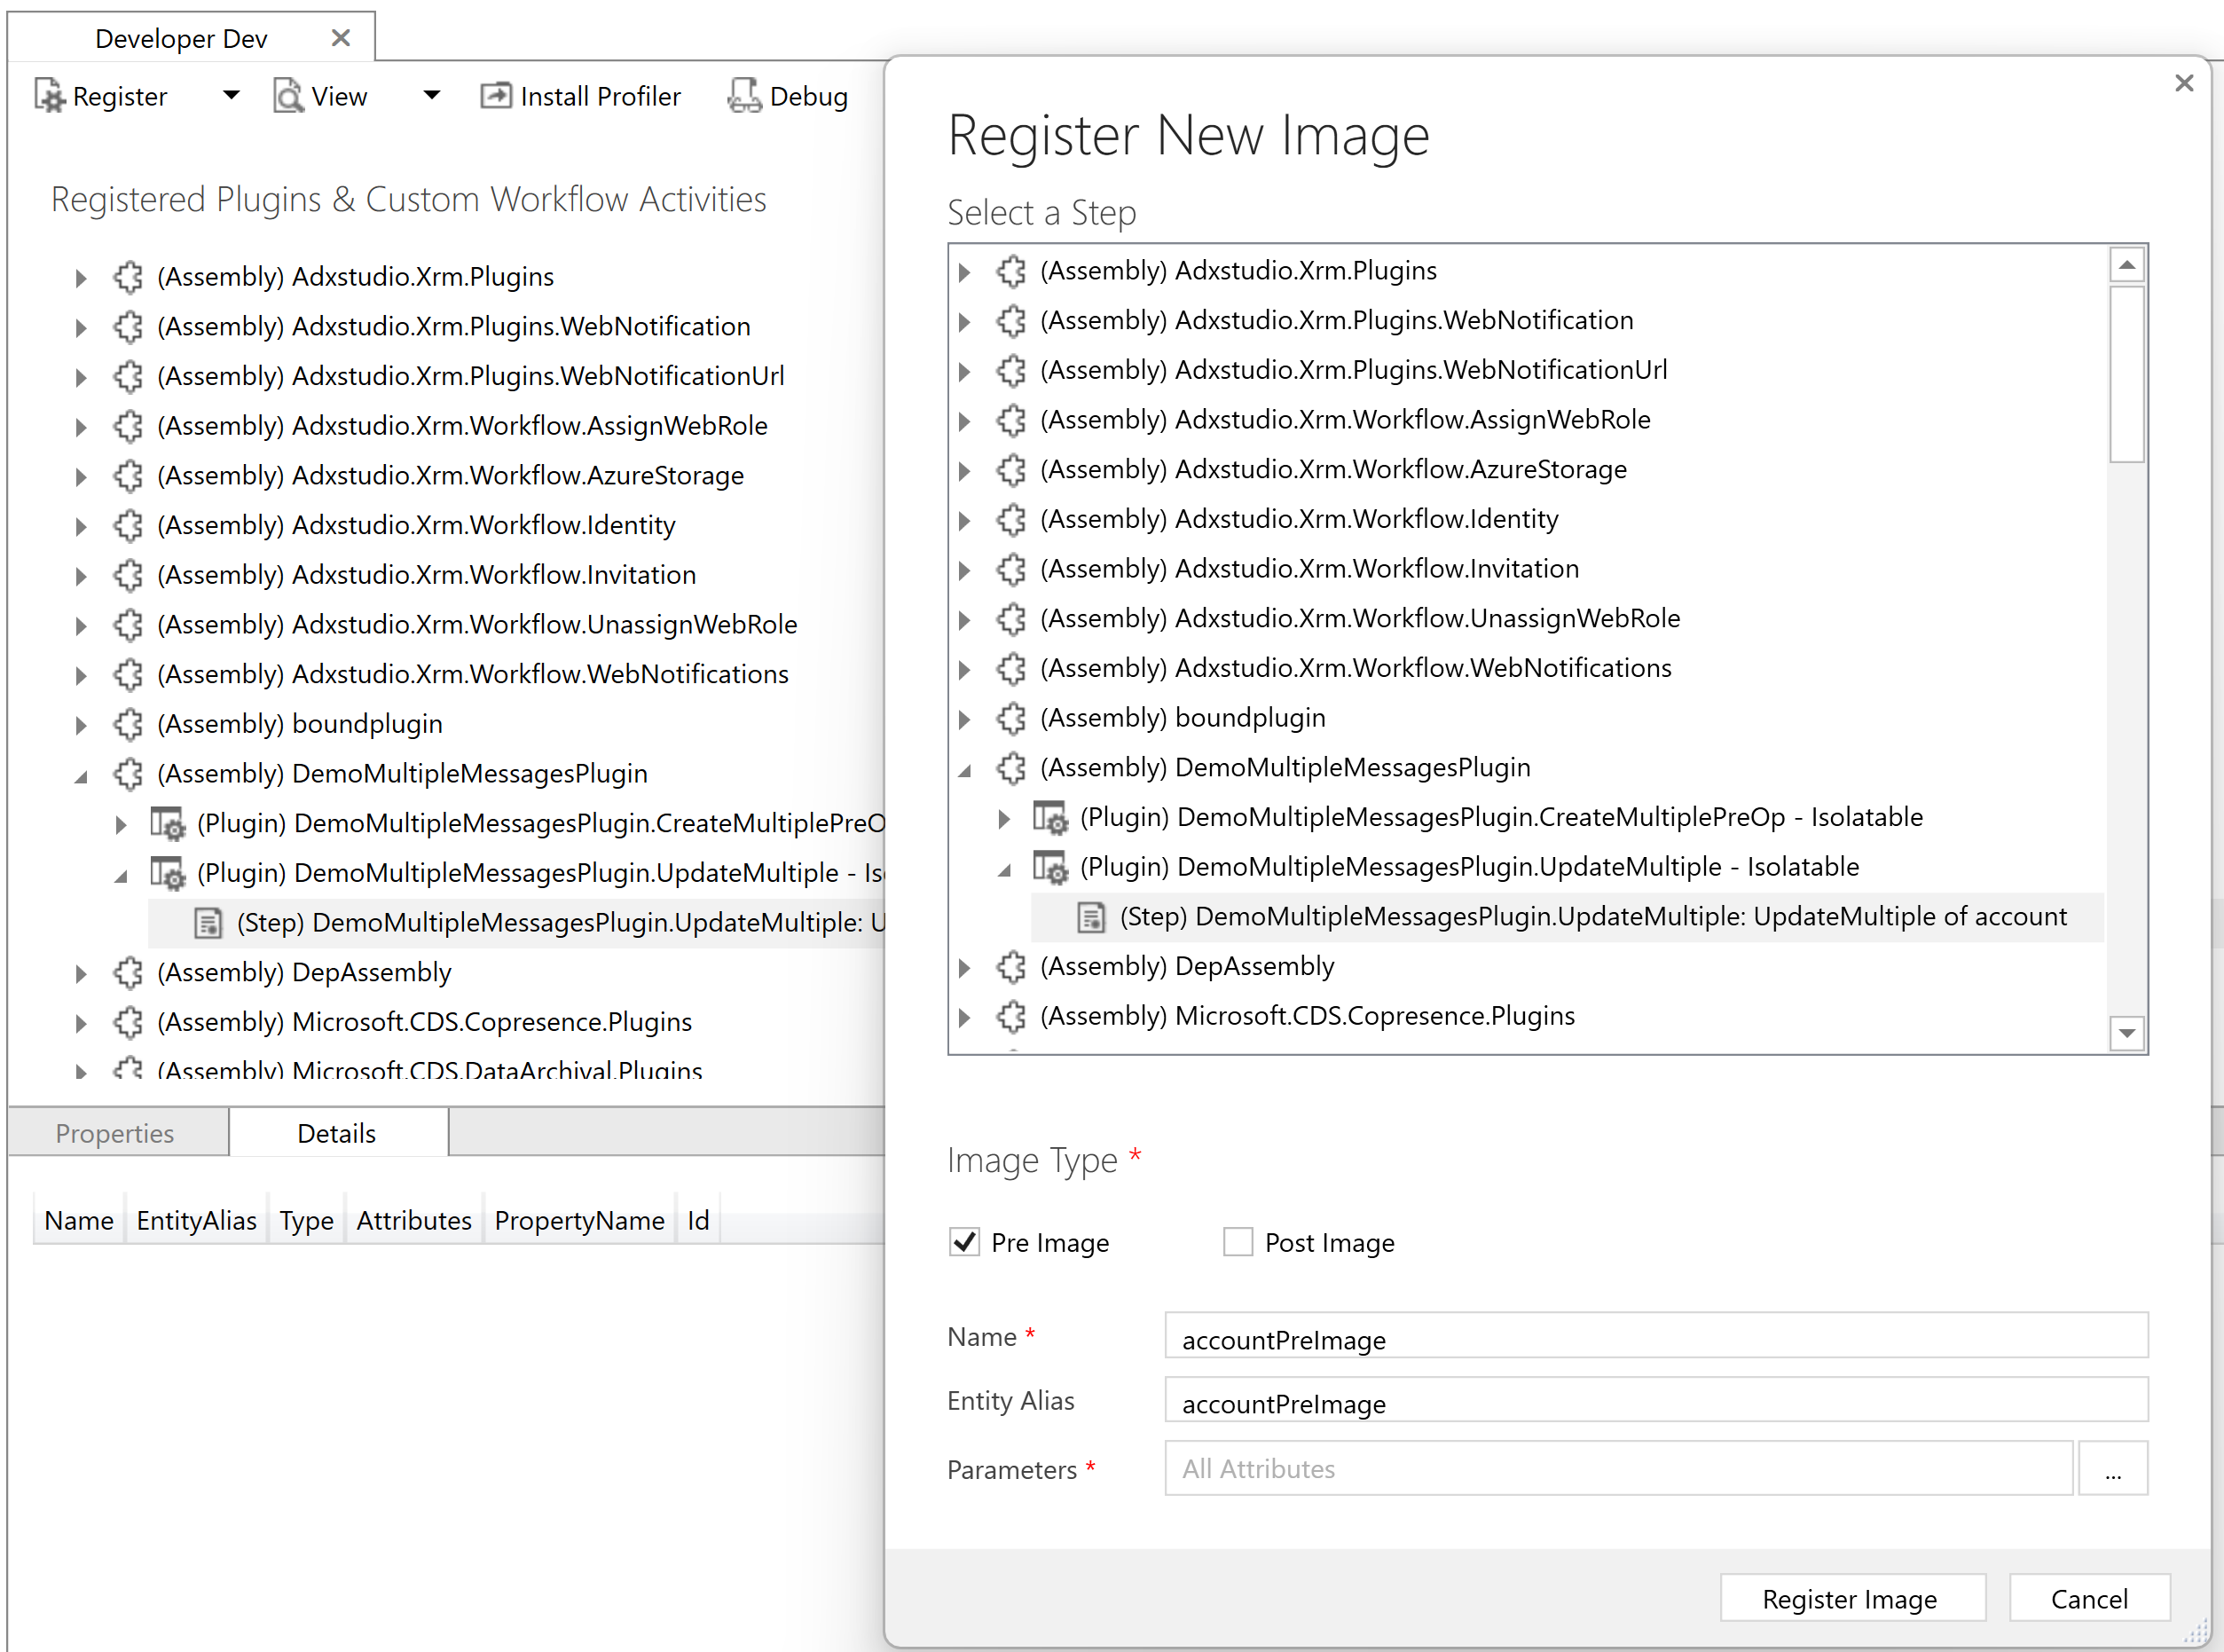This screenshot has height=1652, width=2224.
Task: Open the View dropdown arrow
Action: coord(432,96)
